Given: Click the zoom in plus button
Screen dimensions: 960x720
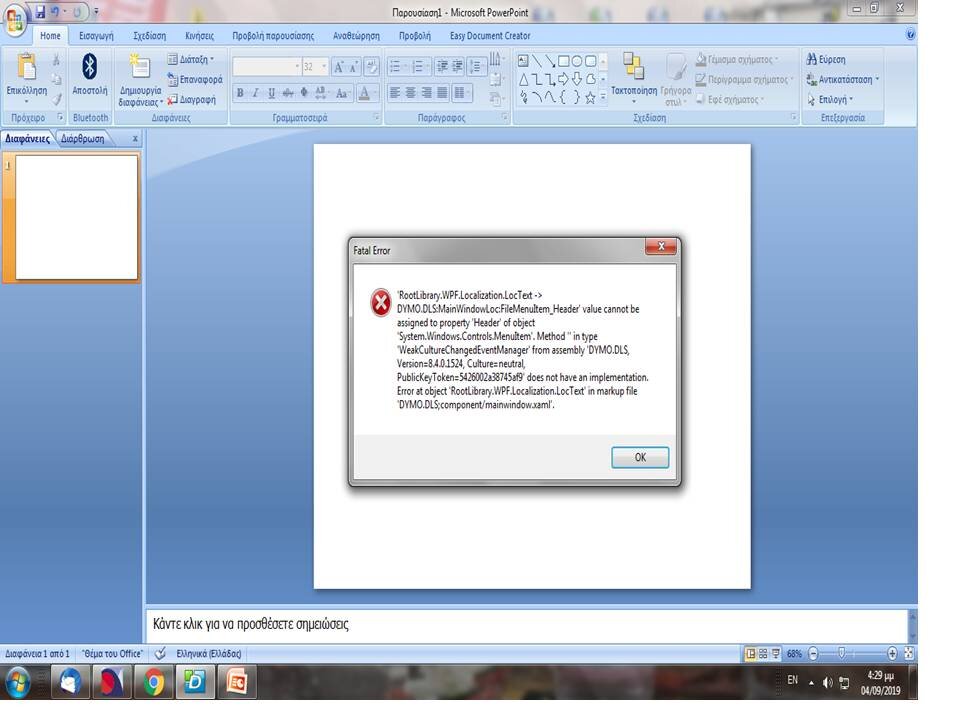Looking at the screenshot, I should tap(892, 654).
